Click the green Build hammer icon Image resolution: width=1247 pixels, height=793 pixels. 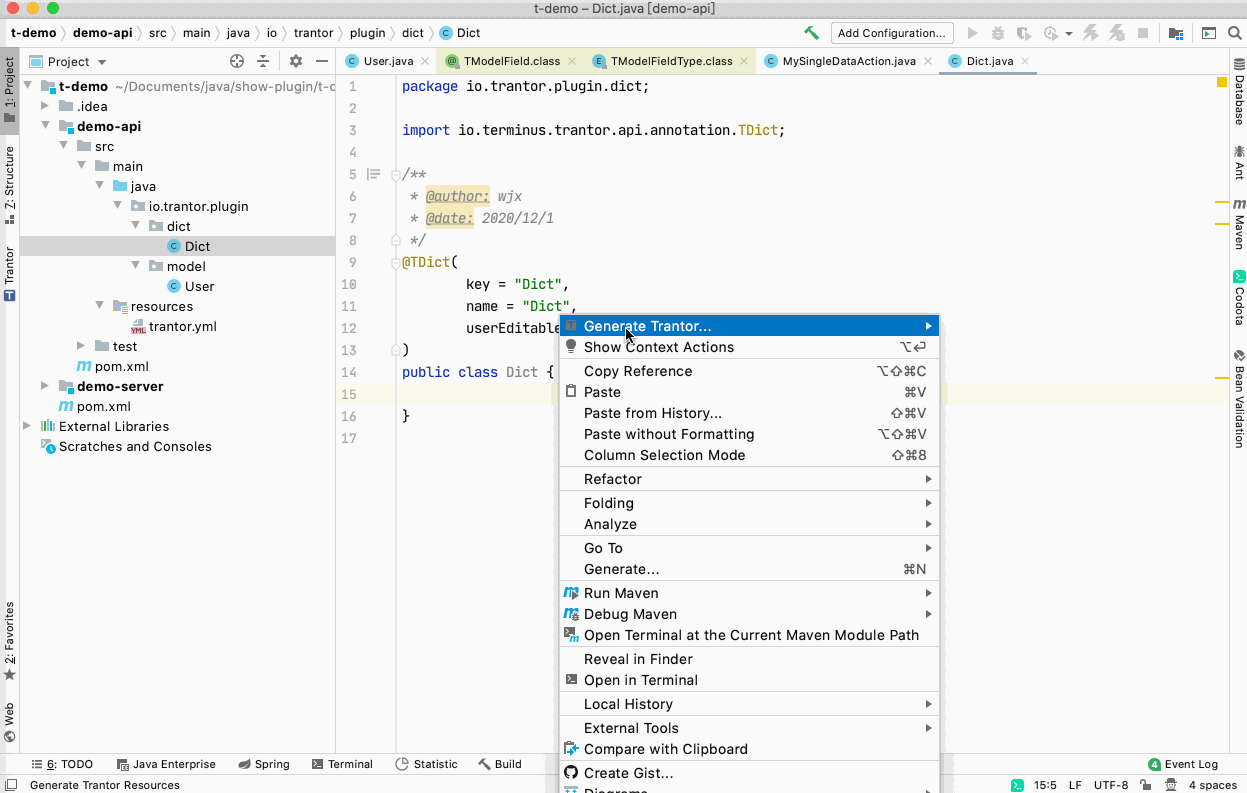point(811,33)
